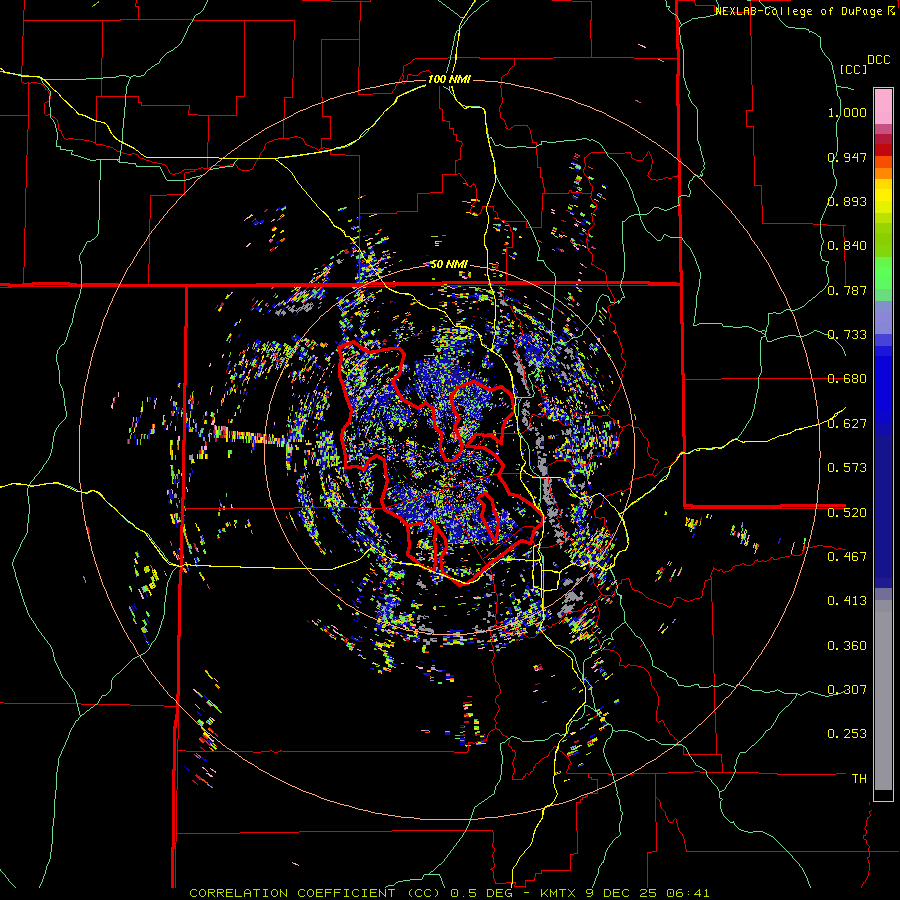
Task: Click the 0.840 legend value
Action: click(x=847, y=246)
